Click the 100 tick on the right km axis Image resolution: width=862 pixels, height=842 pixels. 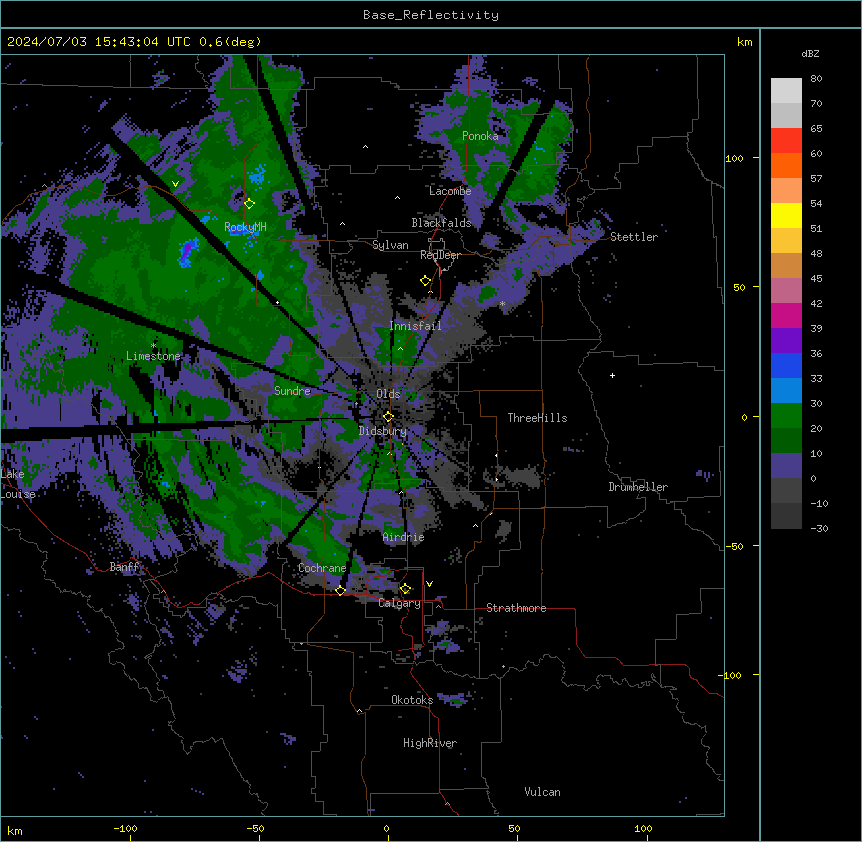coord(734,158)
